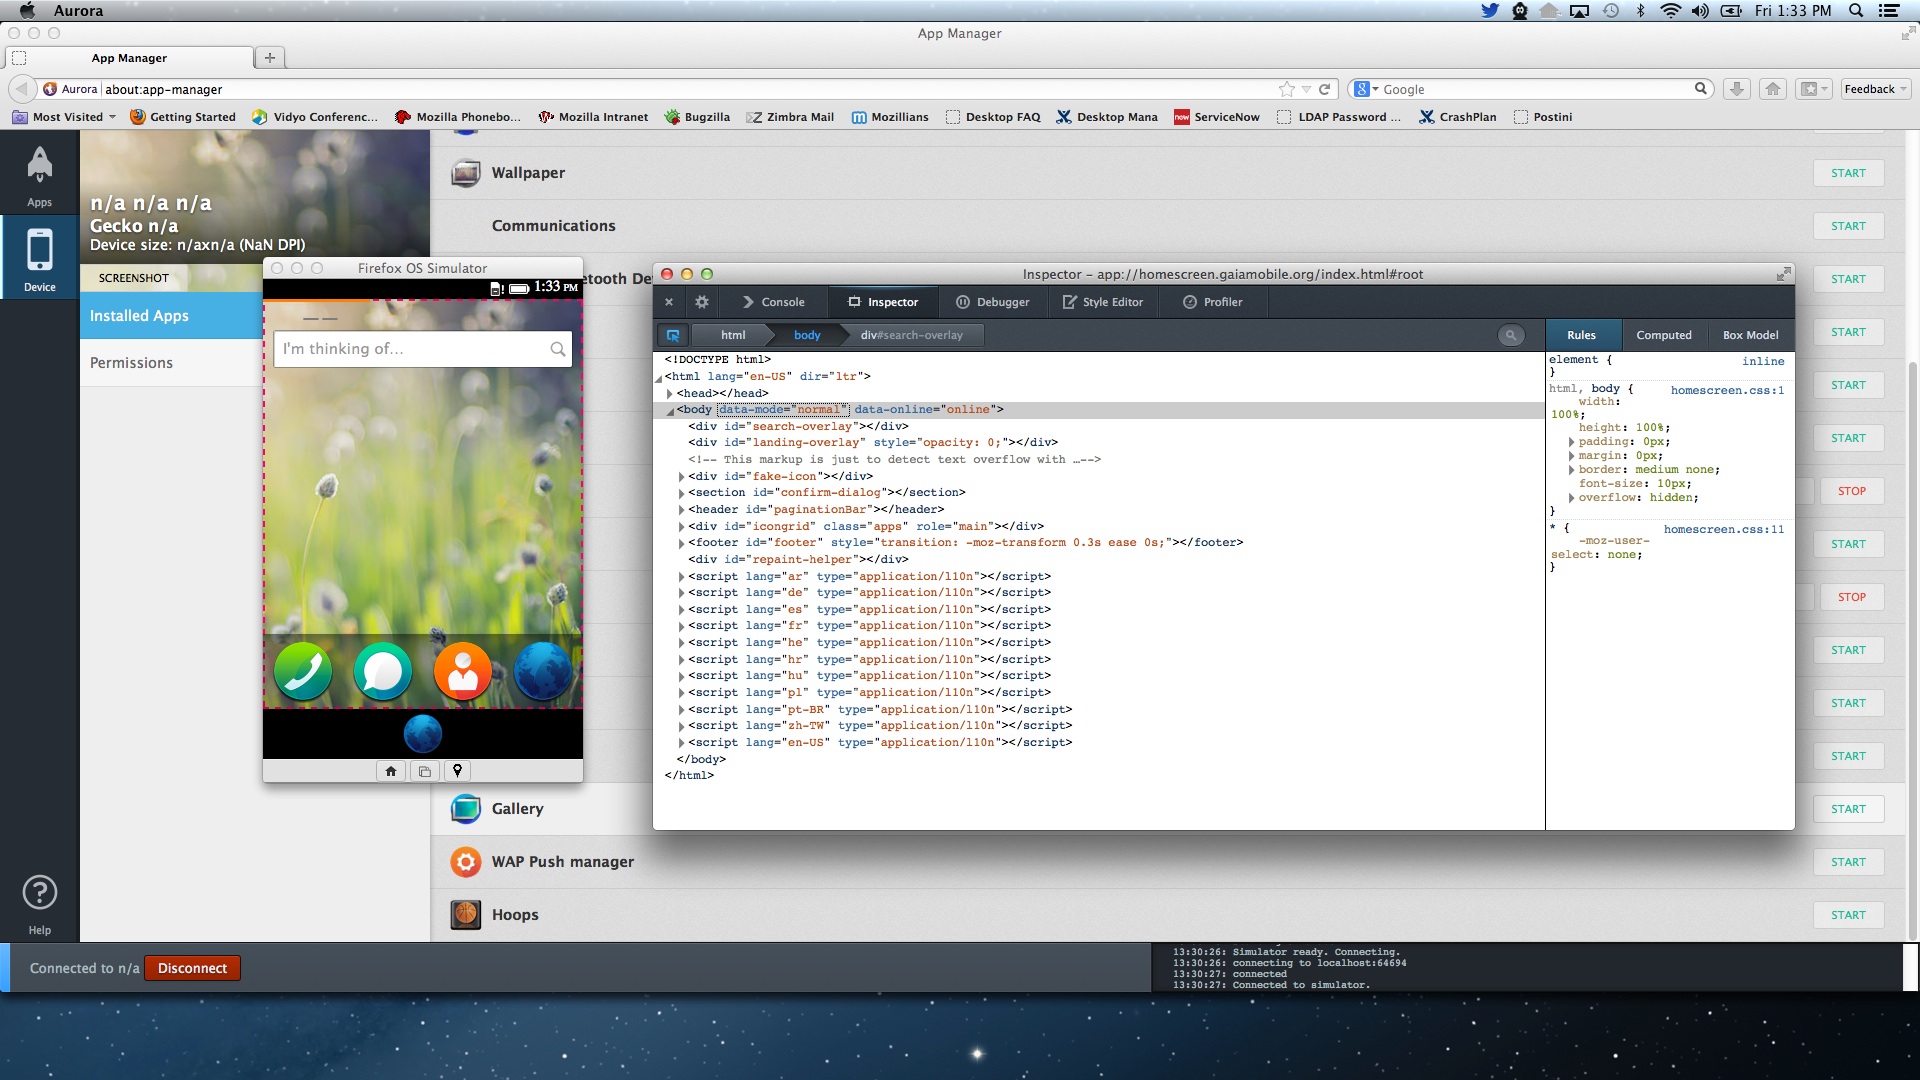The image size is (1920, 1080).
Task: Expand the padding CSS property
Action: (x=1571, y=442)
